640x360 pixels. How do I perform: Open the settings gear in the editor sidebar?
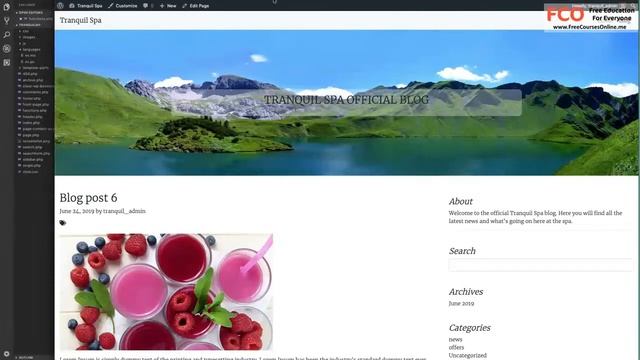pos(6,354)
